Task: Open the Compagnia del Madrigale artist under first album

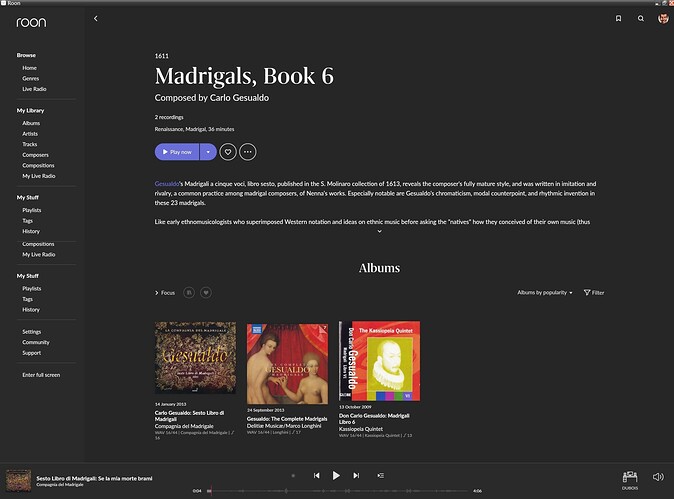Action: tap(184, 426)
